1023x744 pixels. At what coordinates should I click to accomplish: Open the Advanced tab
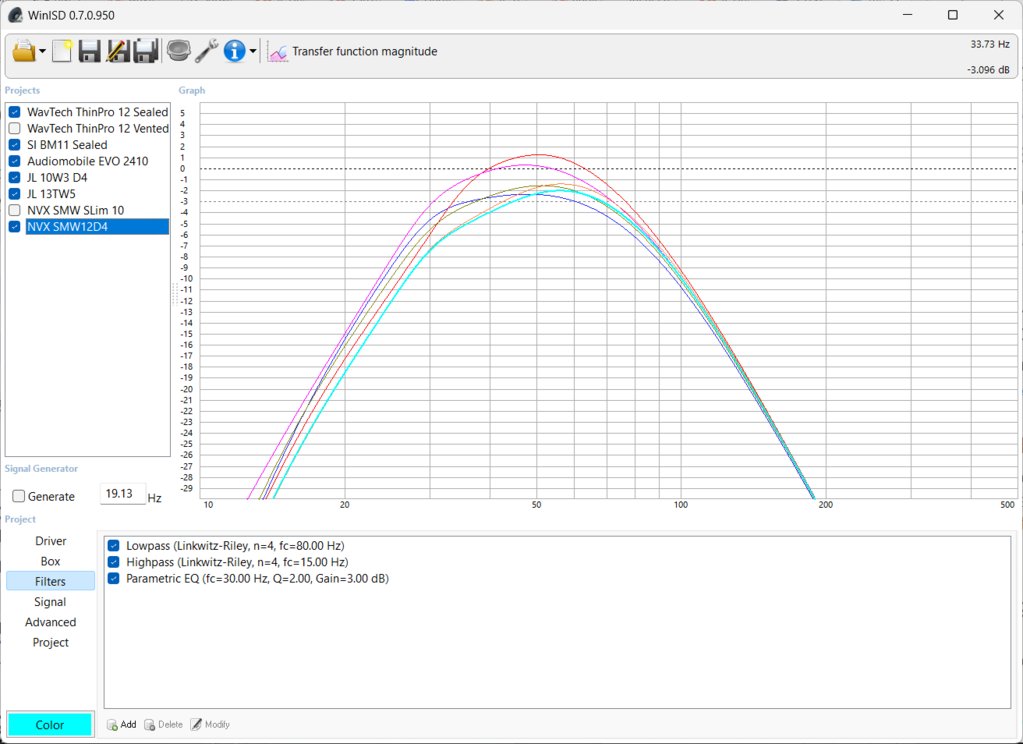point(50,622)
